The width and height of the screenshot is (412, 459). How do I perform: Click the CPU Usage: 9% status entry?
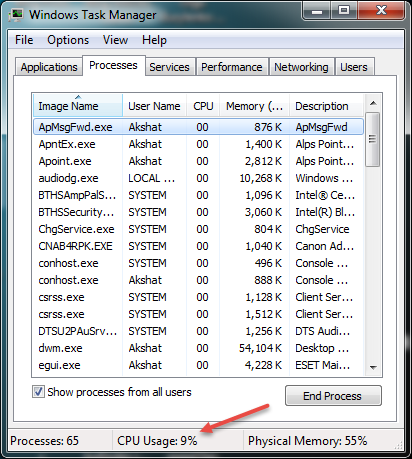(157, 441)
